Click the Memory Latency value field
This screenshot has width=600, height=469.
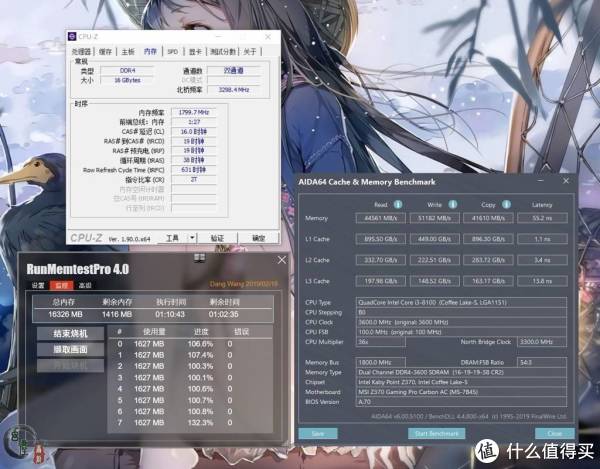(542, 218)
